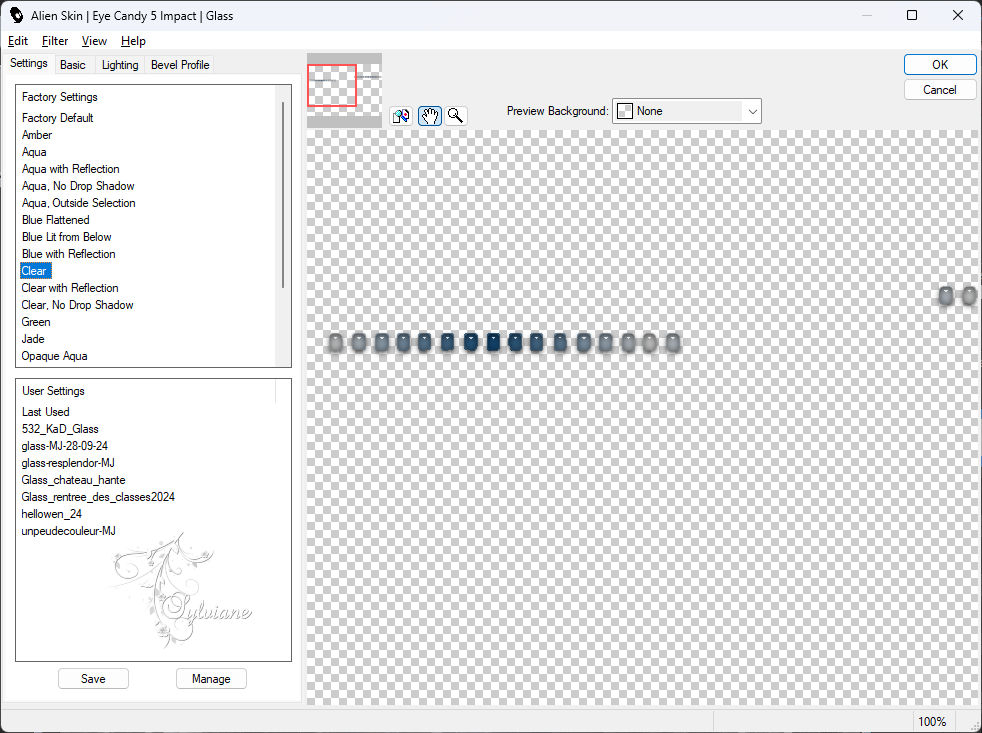Click the navigator thumbnail preview
Screen dimensions: 982x733
[344, 90]
